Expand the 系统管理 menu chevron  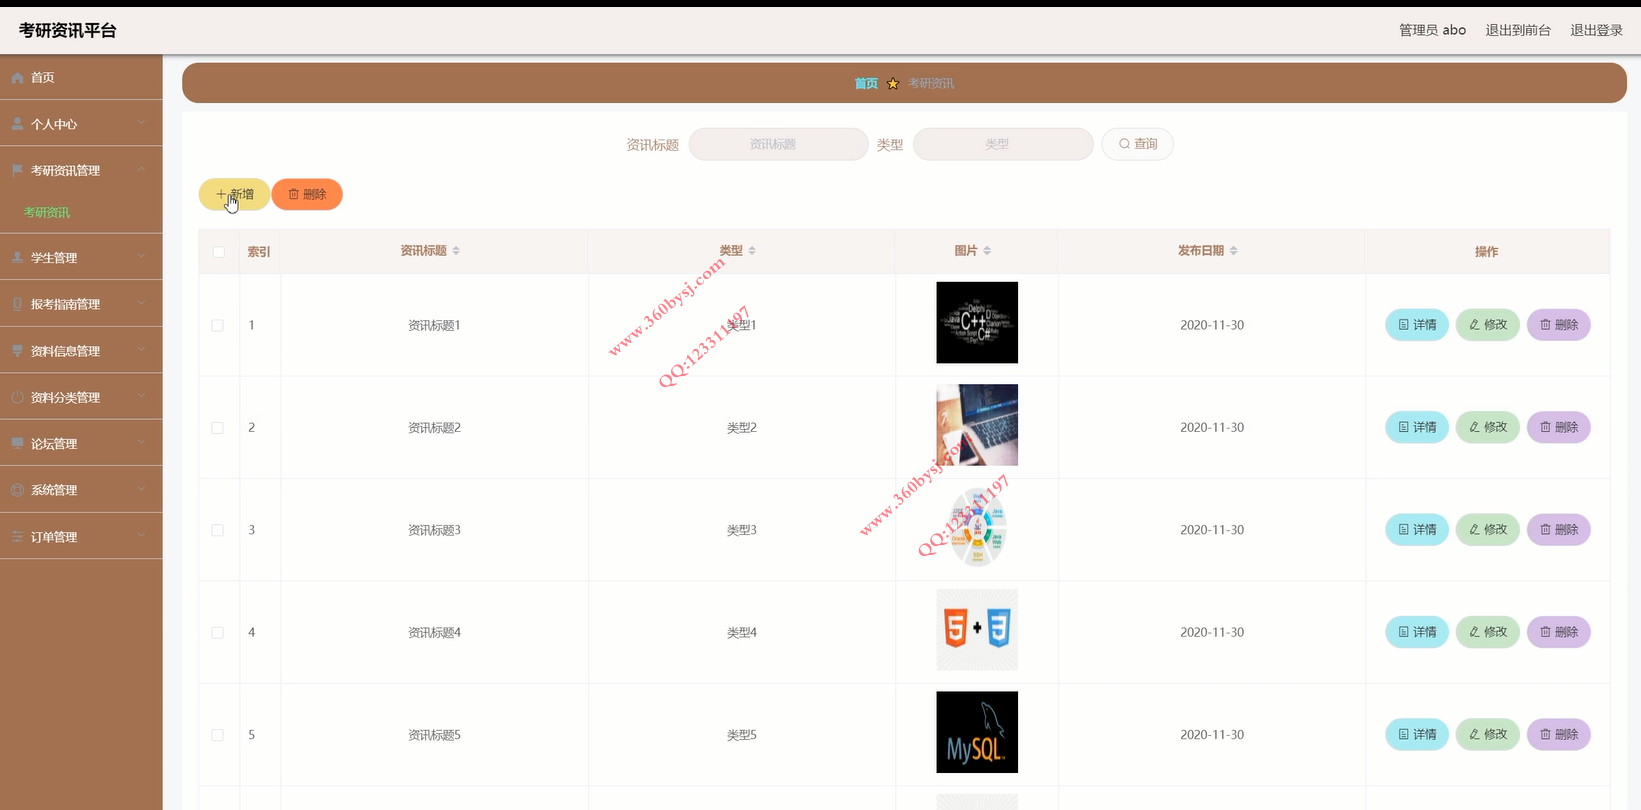tap(142, 490)
